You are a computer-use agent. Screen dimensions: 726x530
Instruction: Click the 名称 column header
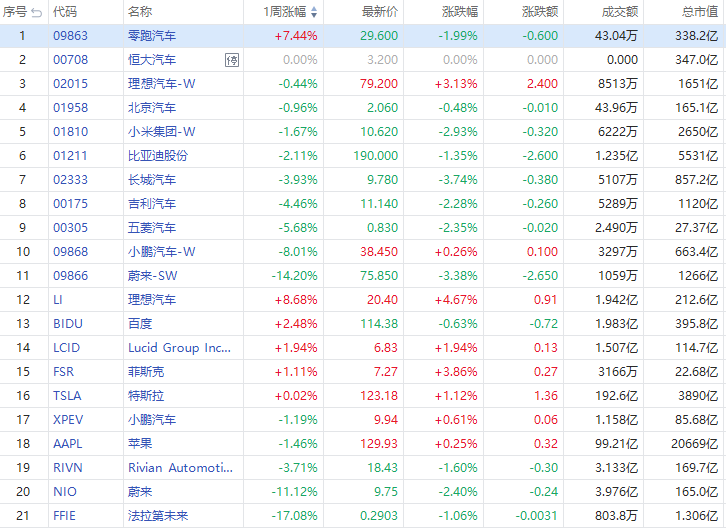(140, 12)
